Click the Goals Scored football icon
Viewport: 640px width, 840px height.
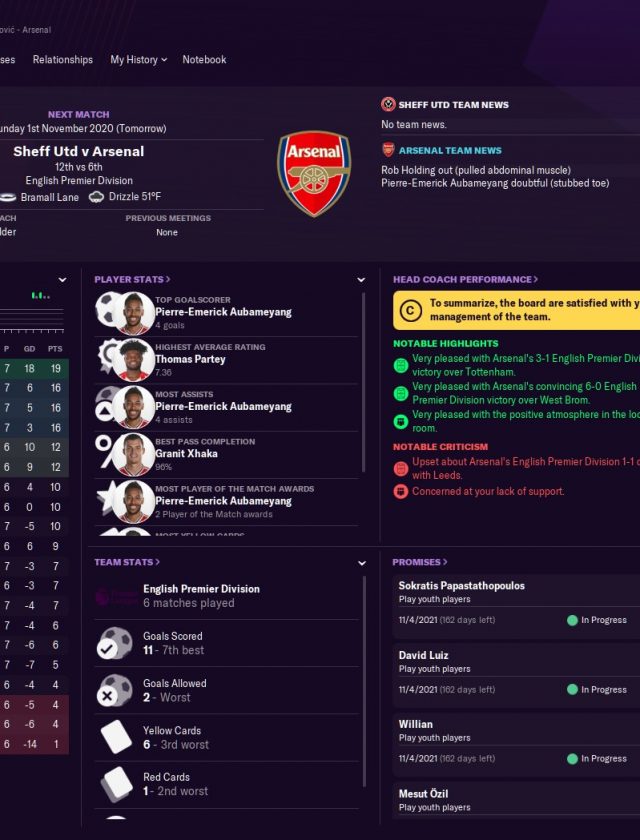click(x=114, y=643)
